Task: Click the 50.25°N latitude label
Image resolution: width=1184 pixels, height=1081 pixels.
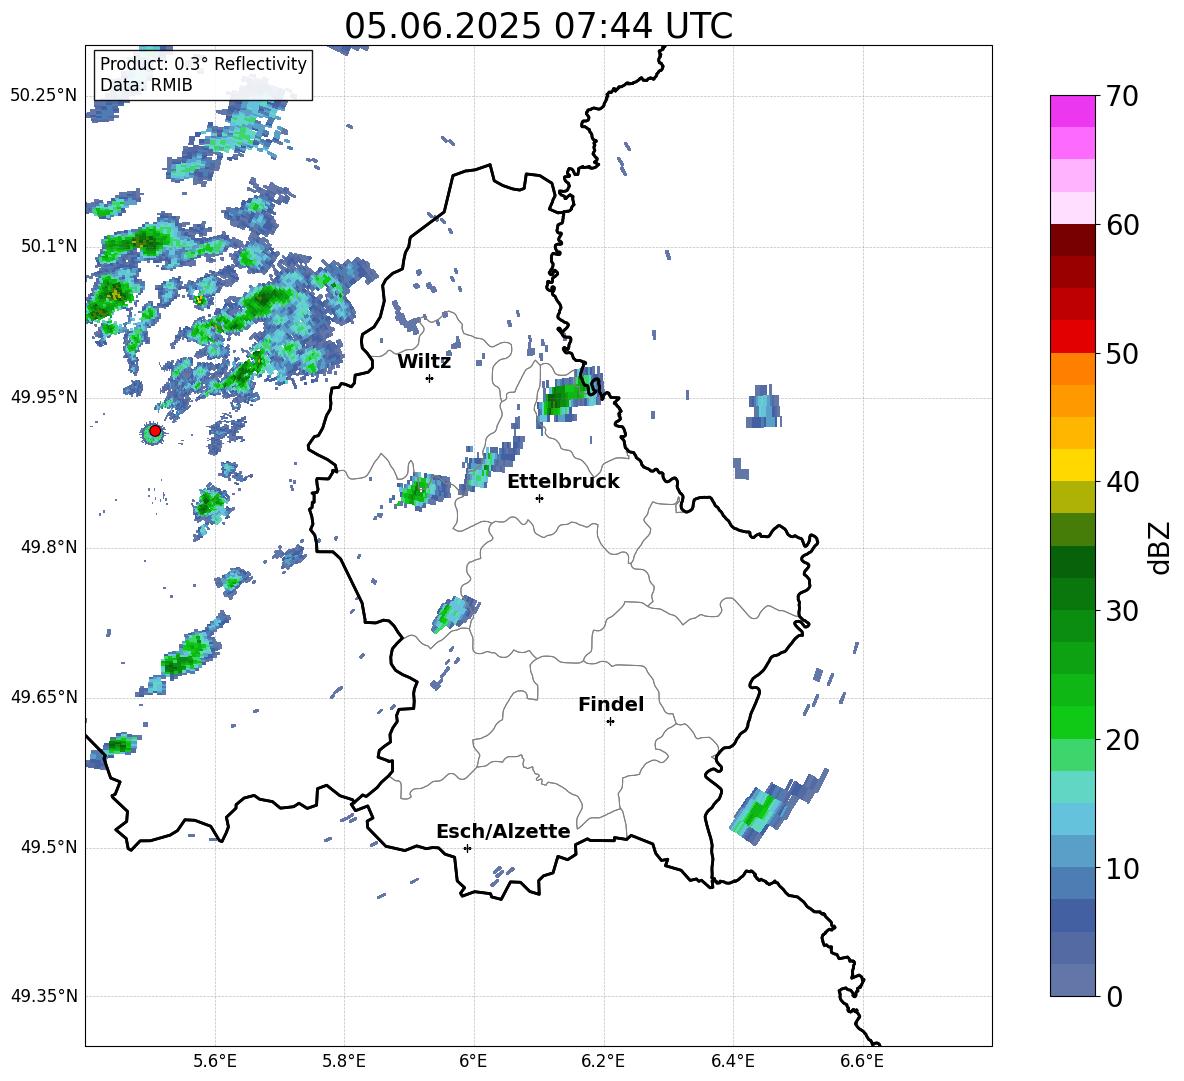Action: point(44,96)
